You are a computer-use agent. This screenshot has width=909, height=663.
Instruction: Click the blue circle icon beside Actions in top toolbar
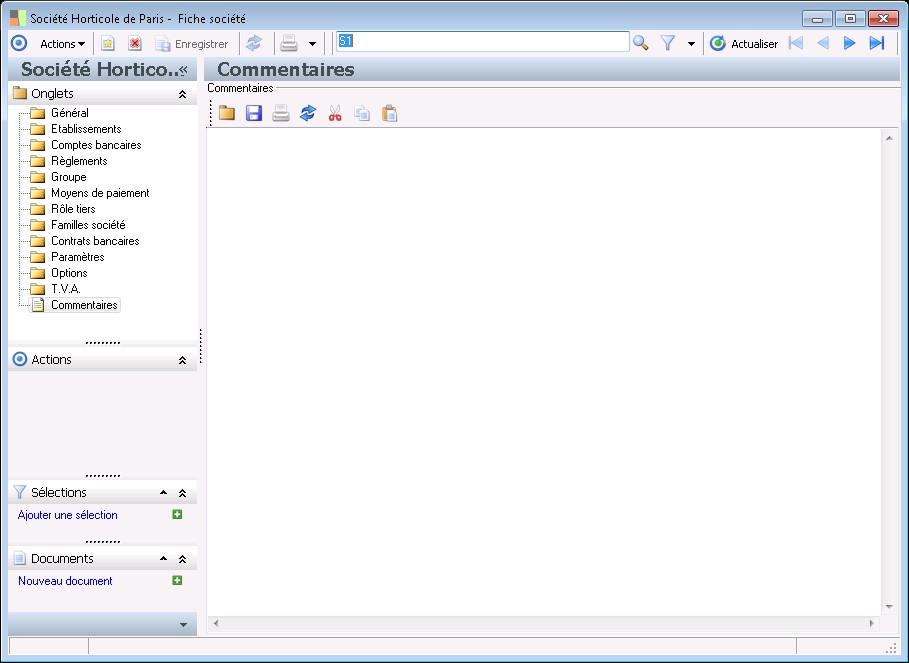19,43
